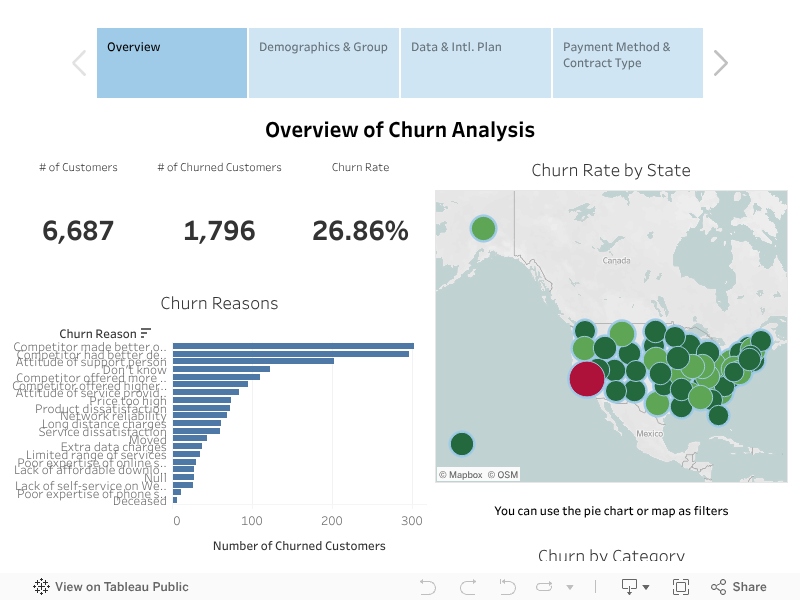This screenshot has height=600, width=800.
Task: Click the refresh data icon
Action: coord(545,587)
